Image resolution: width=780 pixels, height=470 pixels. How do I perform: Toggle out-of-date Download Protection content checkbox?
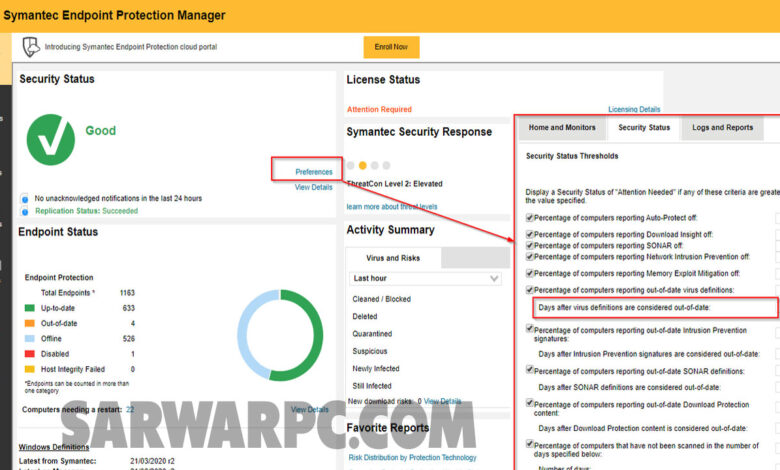(x=530, y=403)
